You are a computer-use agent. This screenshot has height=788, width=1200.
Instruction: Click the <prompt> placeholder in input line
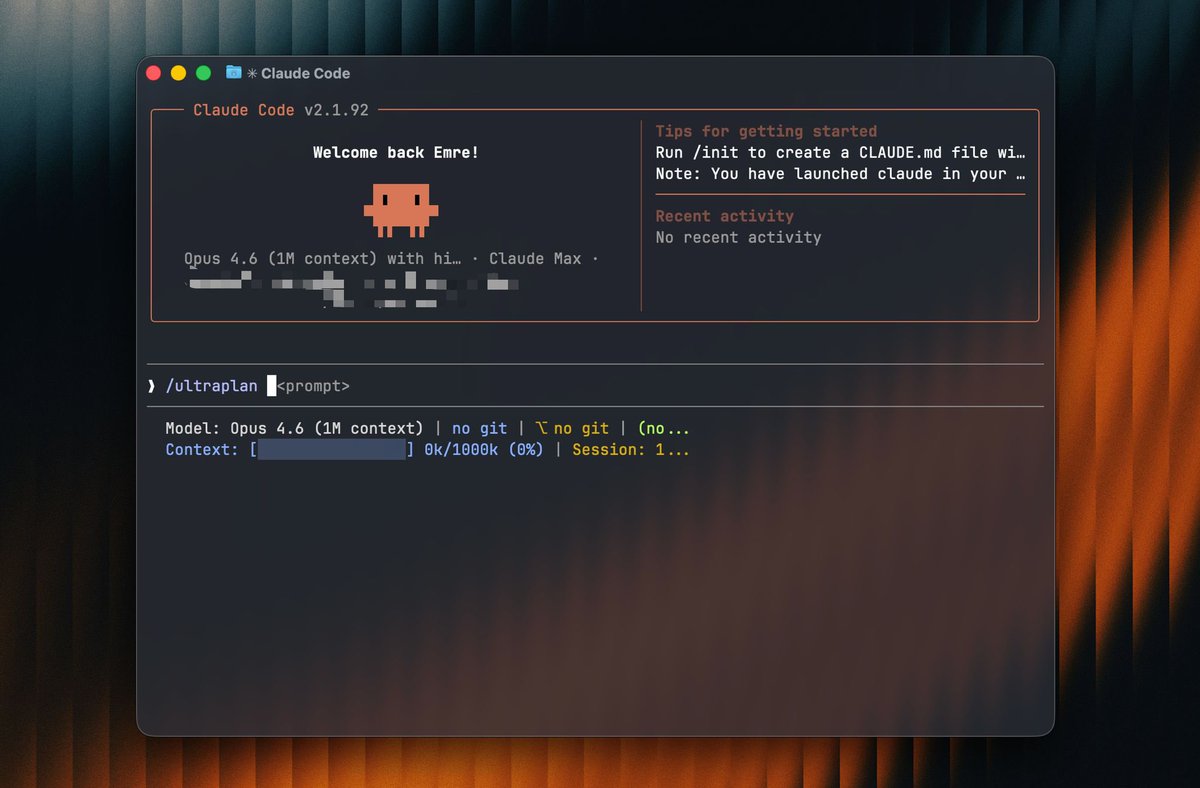(x=313, y=386)
